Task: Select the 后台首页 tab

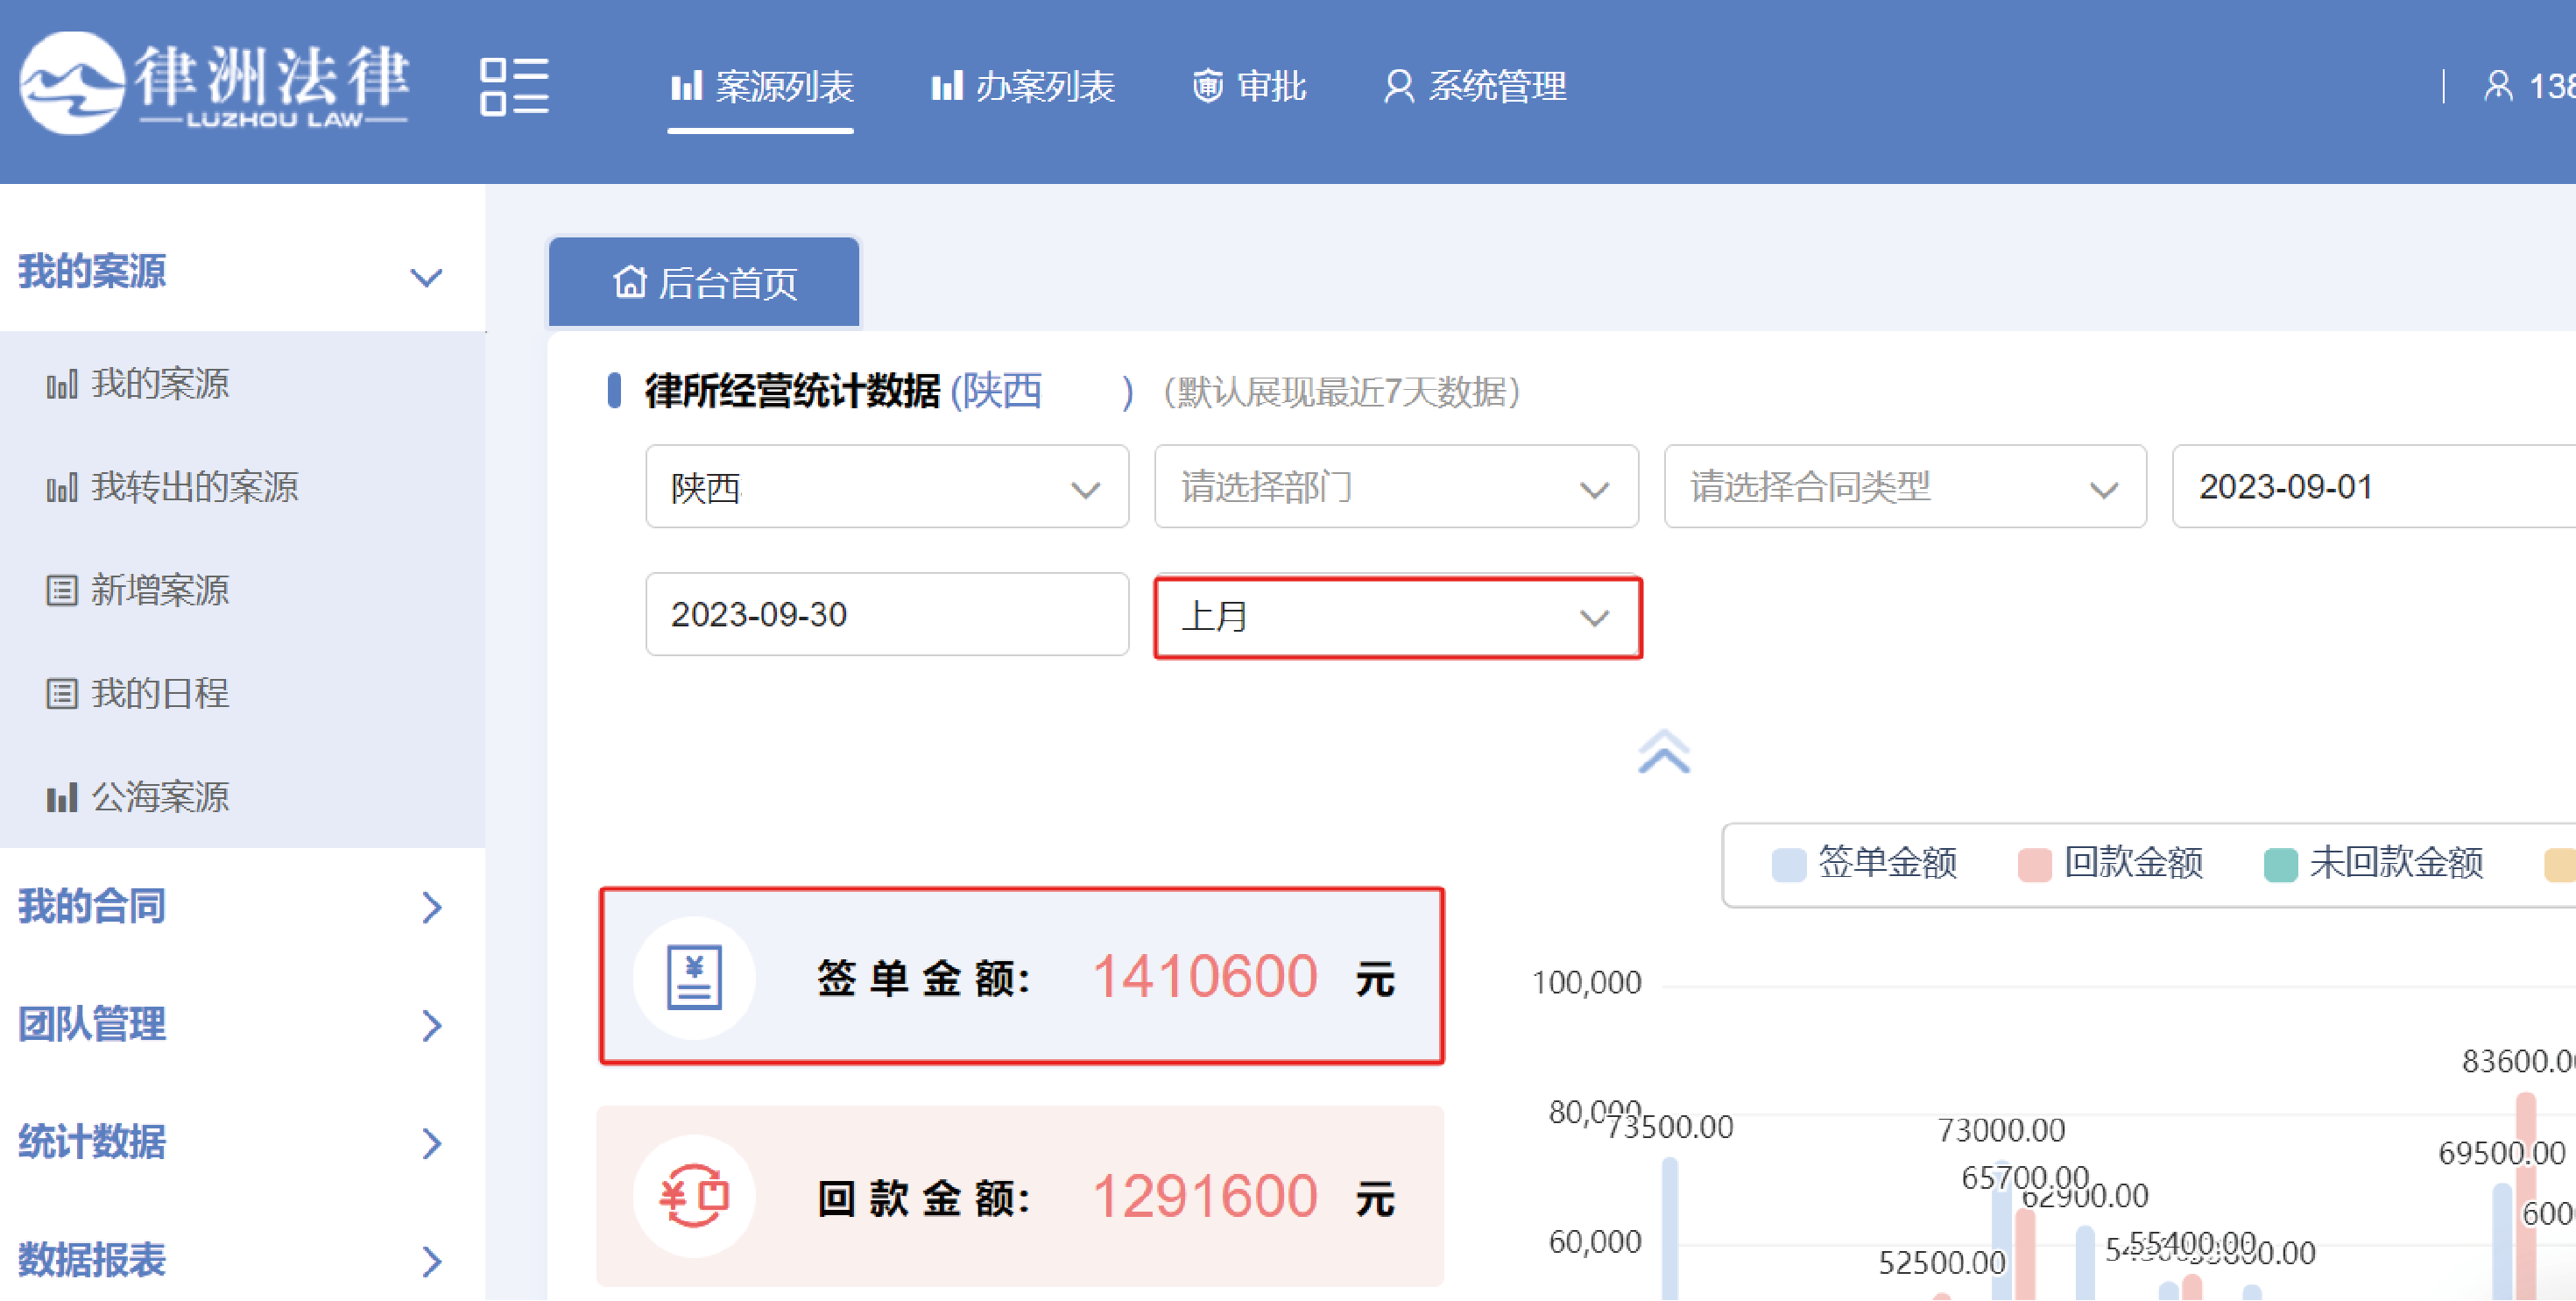Action: pos(704,283)
